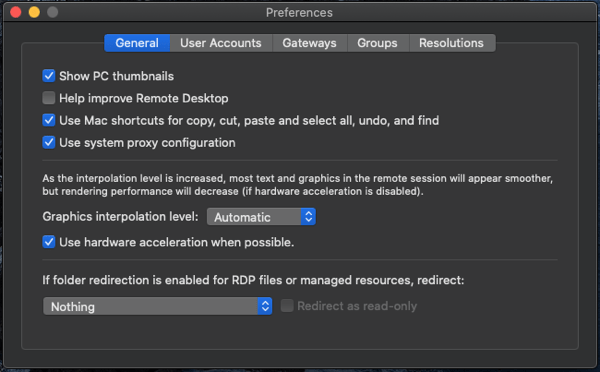Click the Nothing dropdown blue arrows
This screenshot has width=600, height=372.
265,306
